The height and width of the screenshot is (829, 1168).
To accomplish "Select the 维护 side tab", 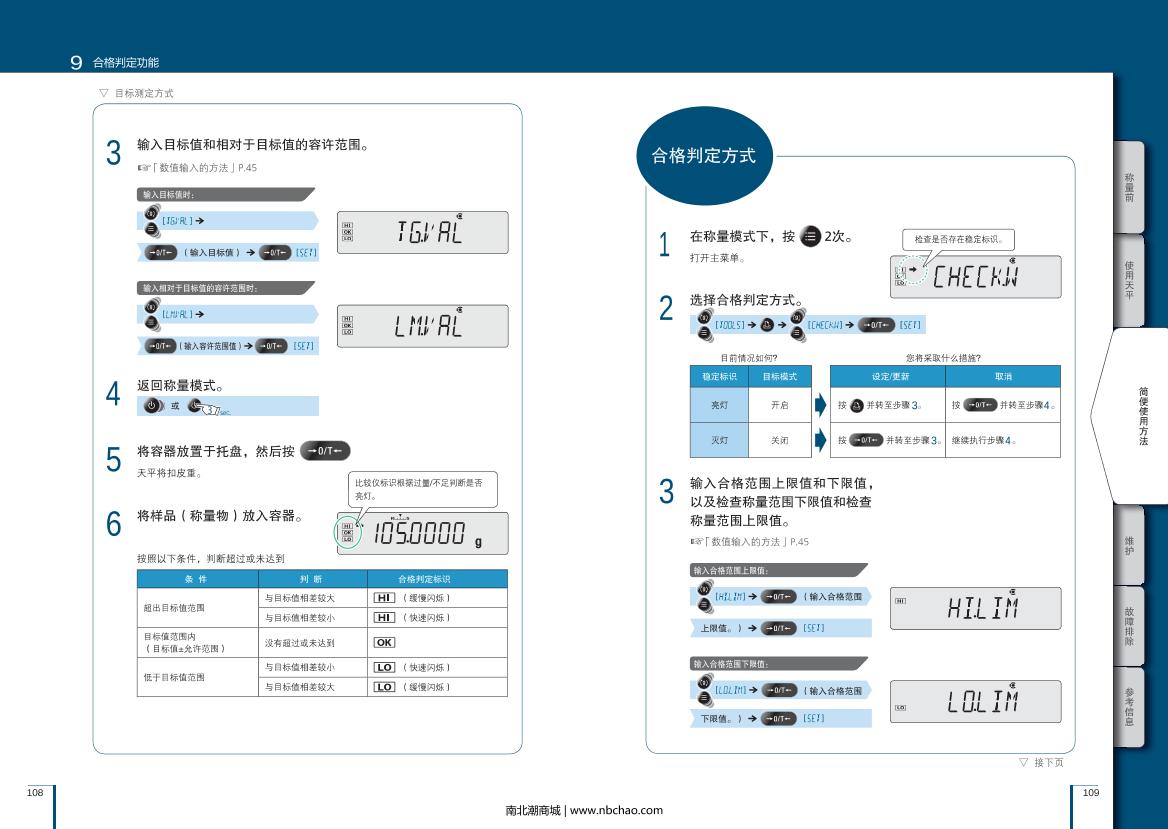I will click(1129, 545).
